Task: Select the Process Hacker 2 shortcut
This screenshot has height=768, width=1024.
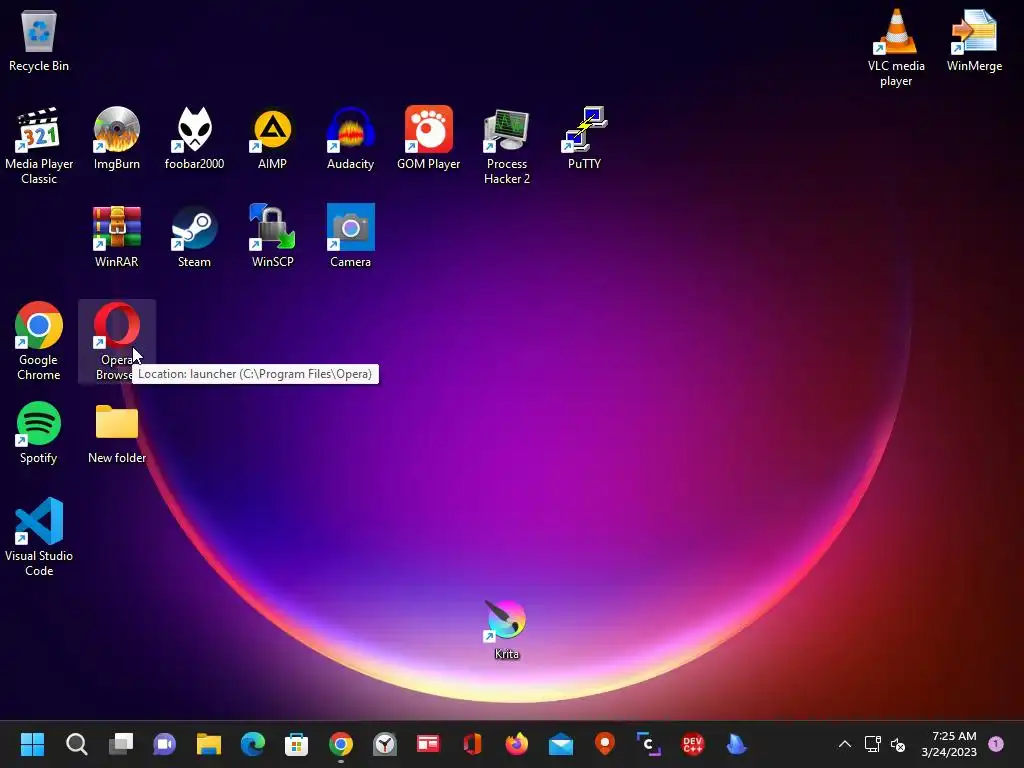Action: pyautogui.click(x=507, y=146)
